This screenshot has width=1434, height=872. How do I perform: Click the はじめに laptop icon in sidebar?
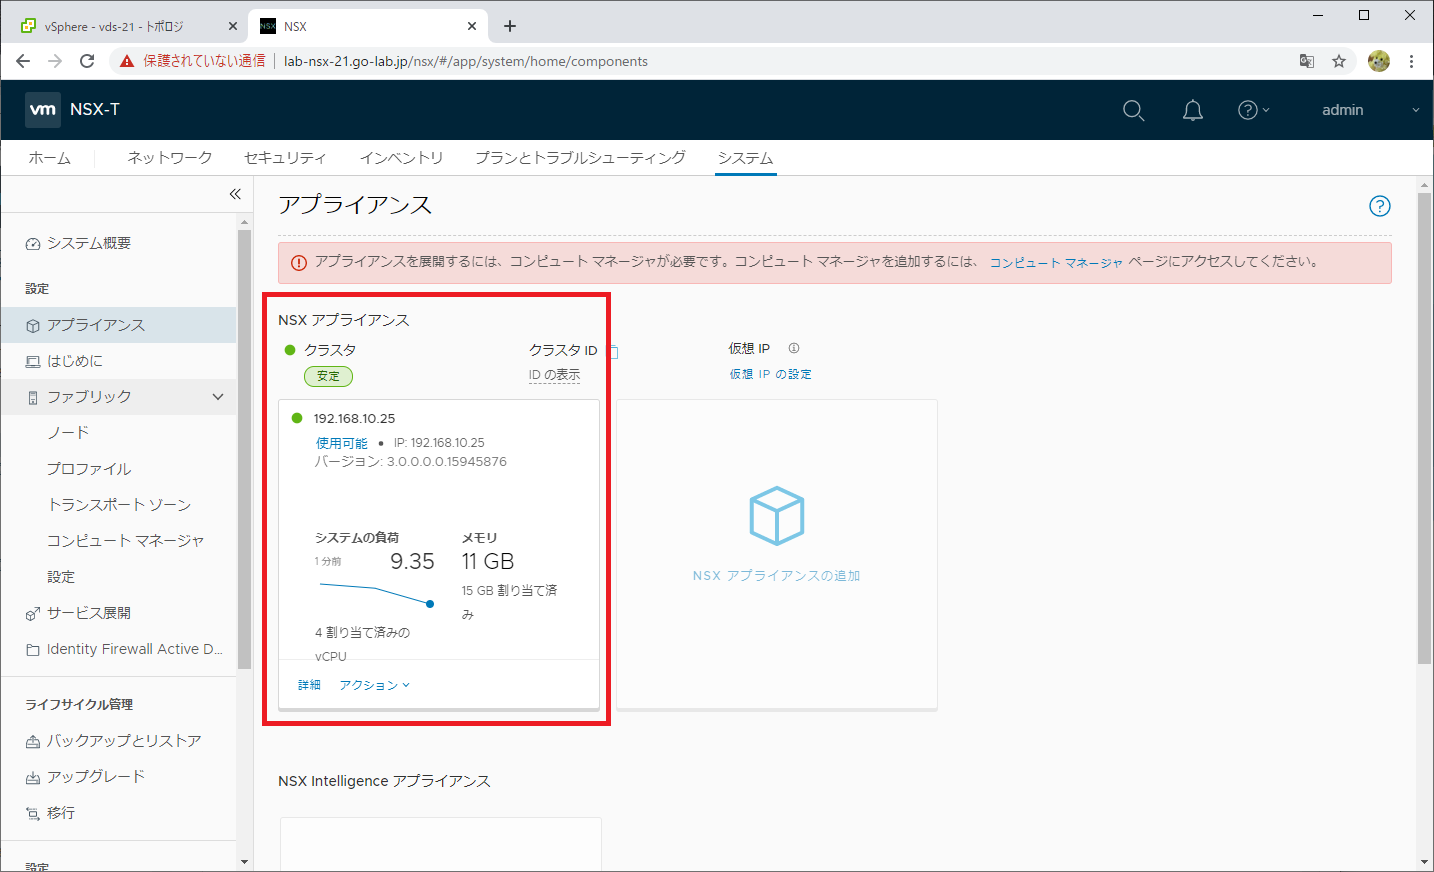33,362
